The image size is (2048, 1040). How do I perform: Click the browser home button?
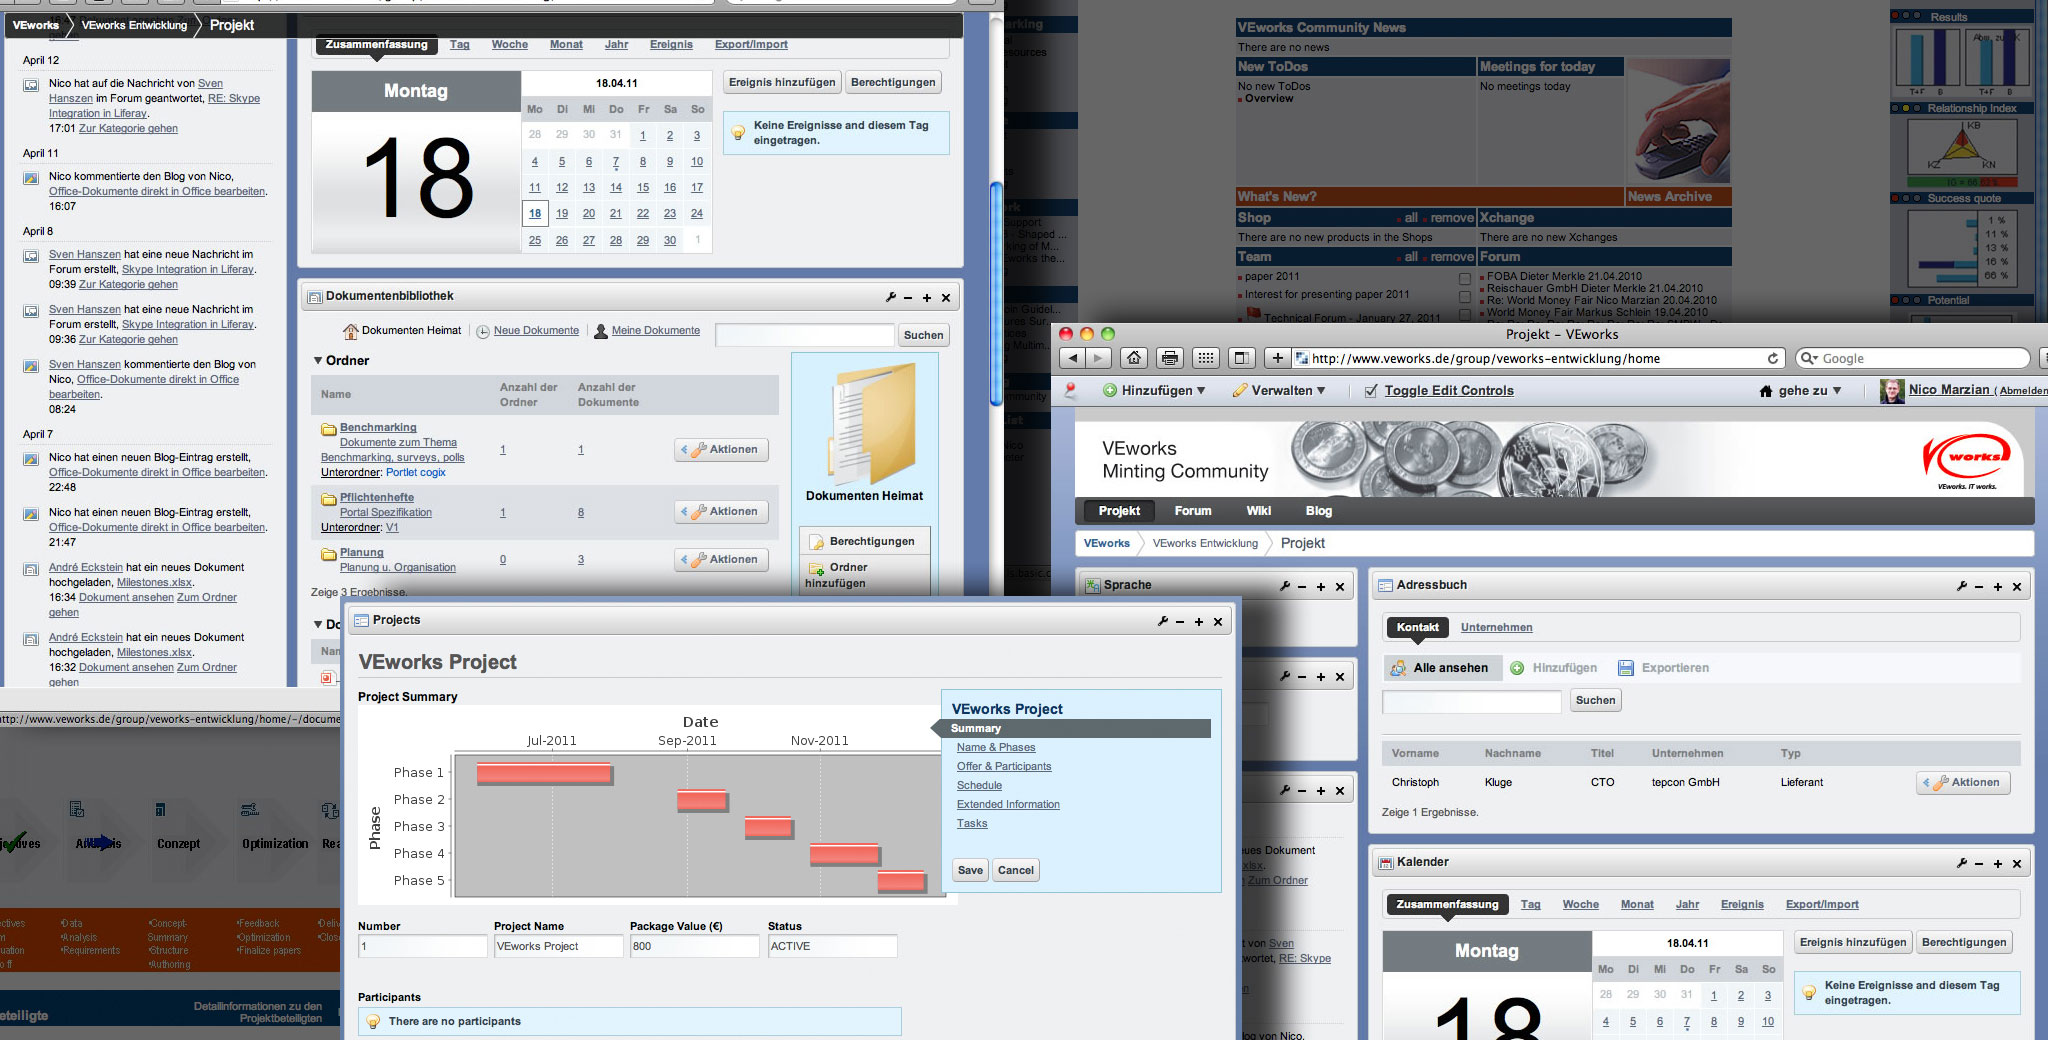(1133, 358)
